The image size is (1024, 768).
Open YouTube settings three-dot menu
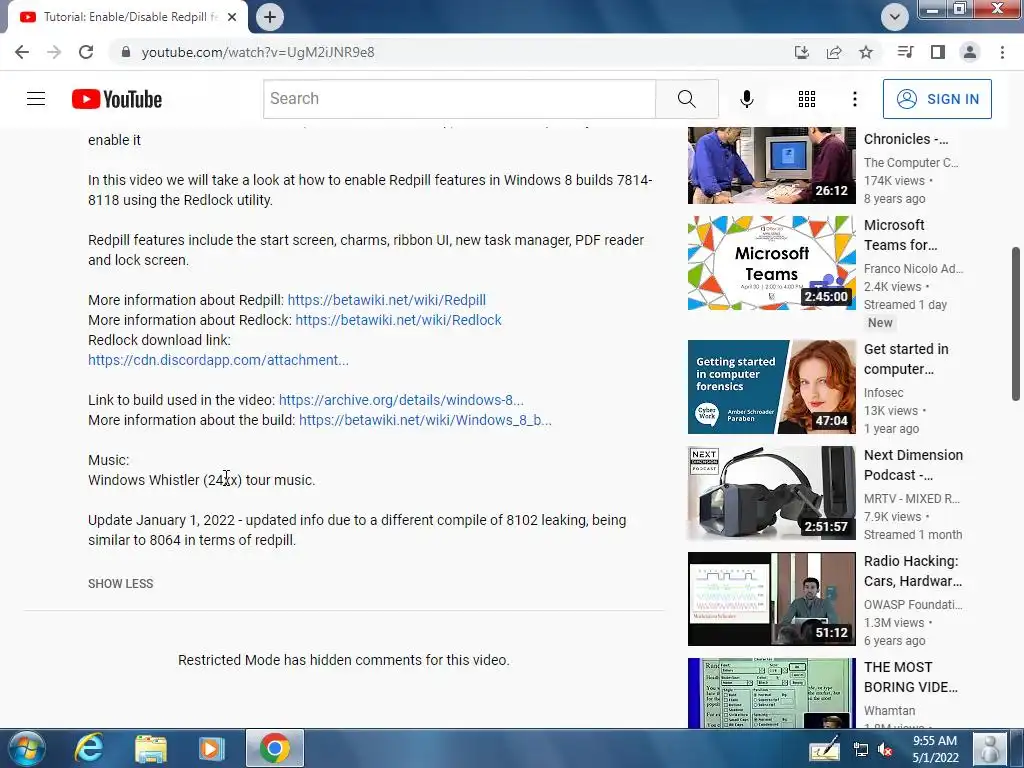pos(854,99)
